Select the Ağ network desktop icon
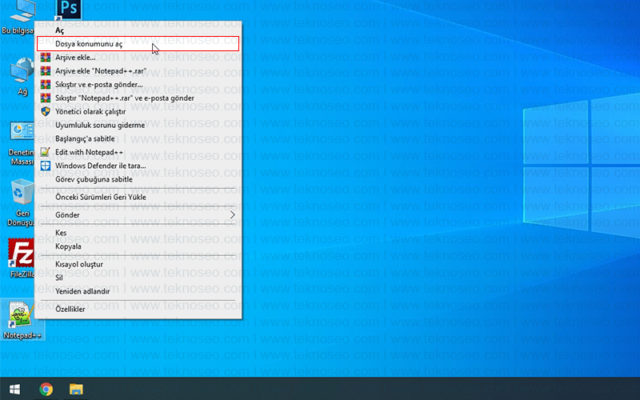 (x=21, y=77)
